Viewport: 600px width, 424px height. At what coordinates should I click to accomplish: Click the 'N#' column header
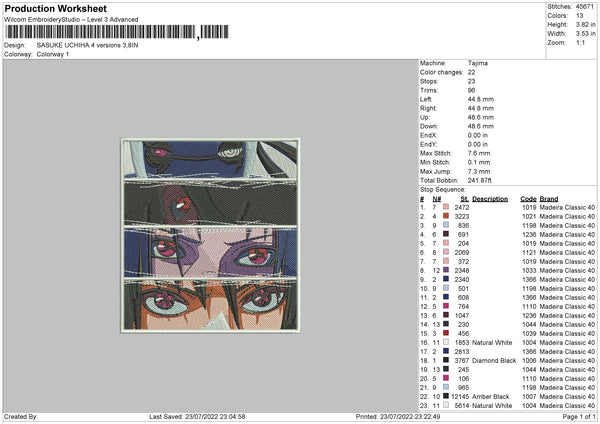click(437, 199)
